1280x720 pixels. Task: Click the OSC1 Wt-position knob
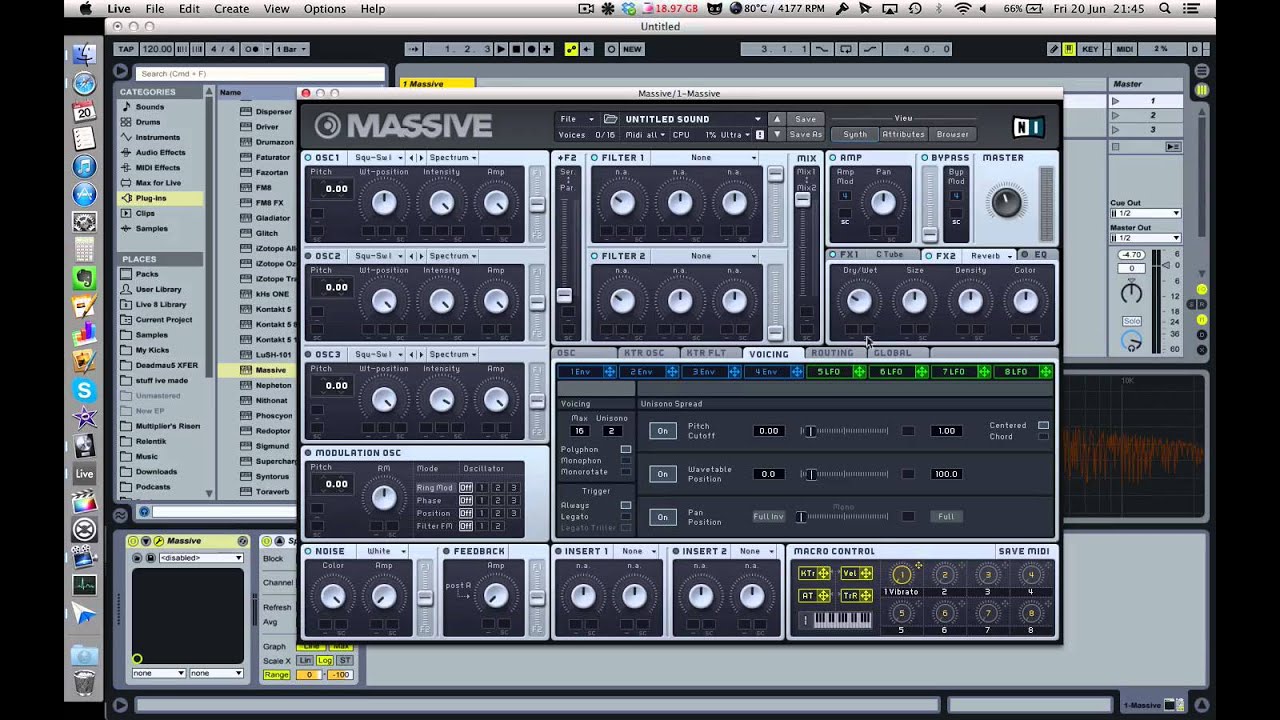coord(383,204)
